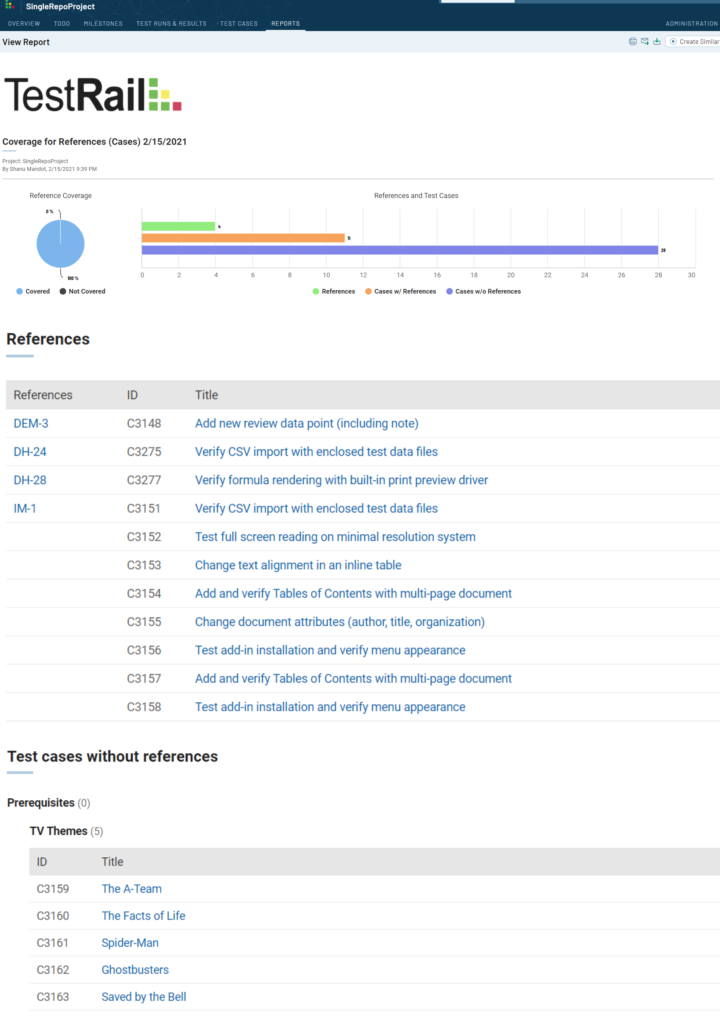Screen dimensions: 720x1024
Task: Click the C3159 ID cell
Action: point(53,889)
